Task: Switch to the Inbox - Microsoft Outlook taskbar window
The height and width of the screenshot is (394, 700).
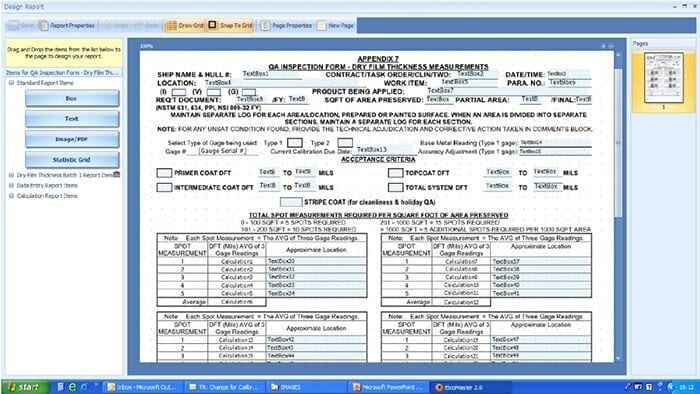Action: 142,387
